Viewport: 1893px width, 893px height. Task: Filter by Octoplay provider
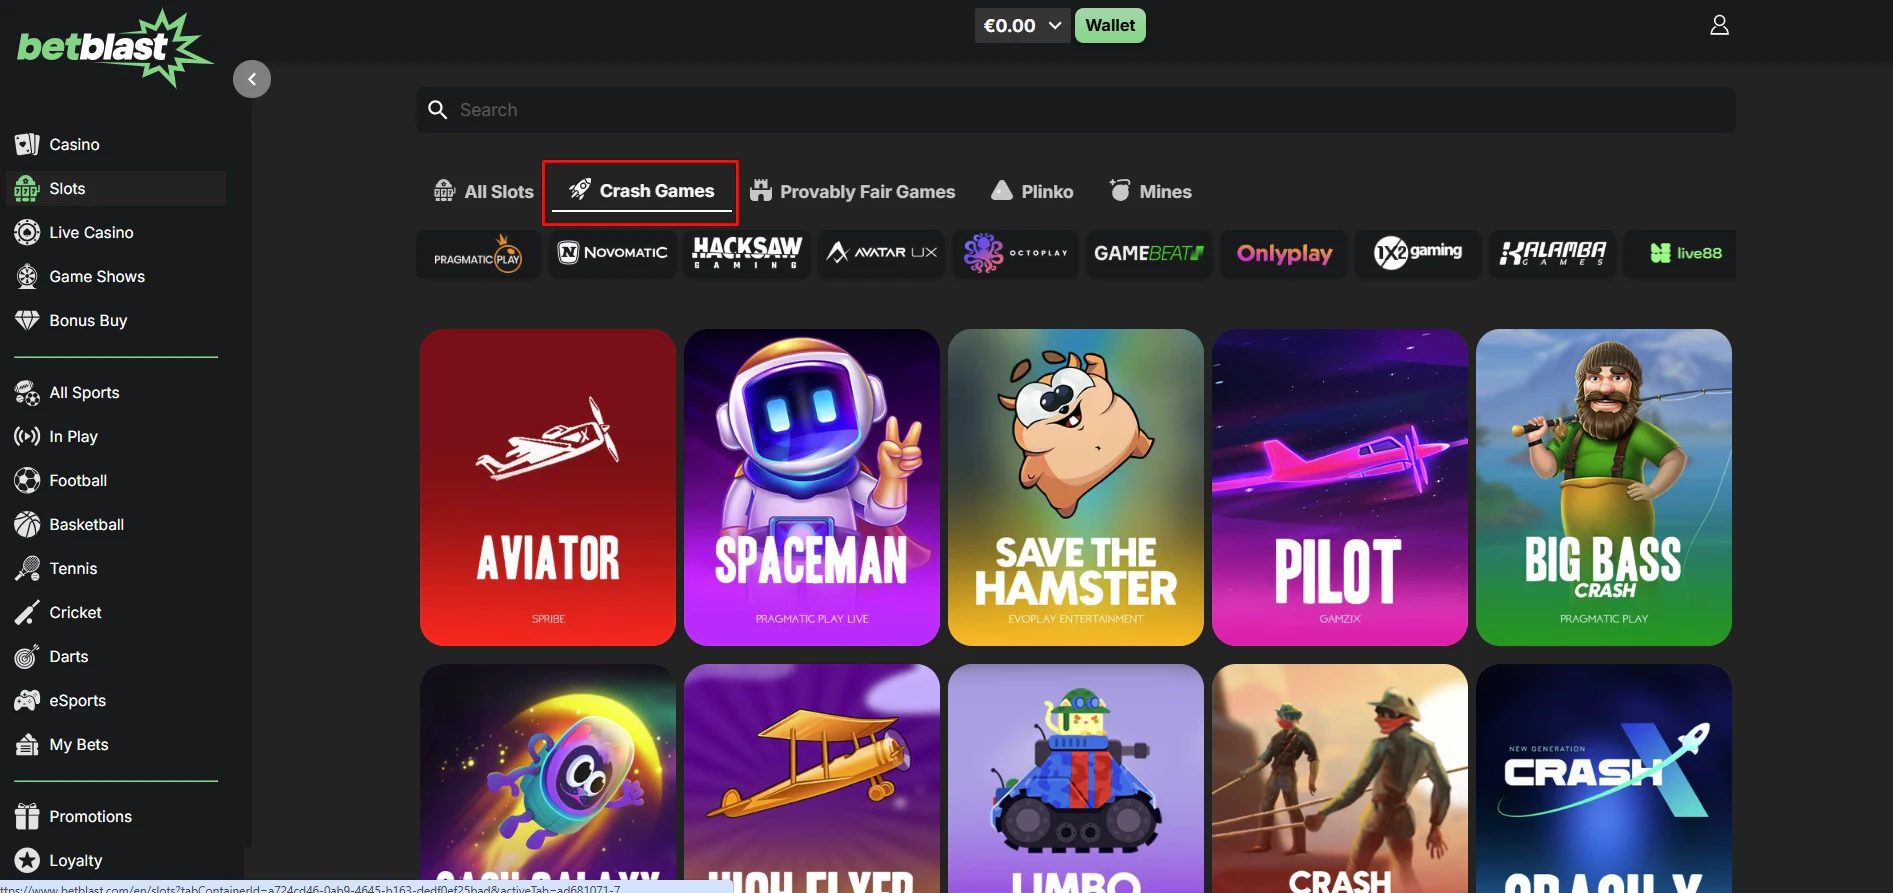click(1015, 253)
